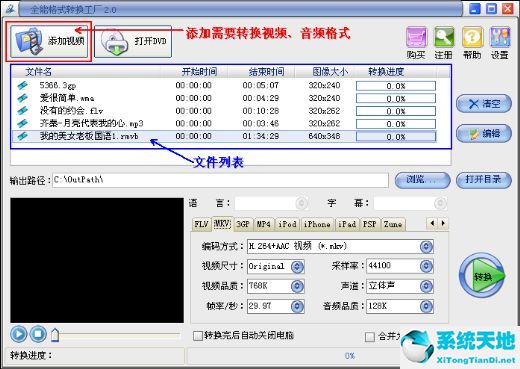Open the 设置 settings icon
Screen dimensions: 520x369
pos(500,37)
